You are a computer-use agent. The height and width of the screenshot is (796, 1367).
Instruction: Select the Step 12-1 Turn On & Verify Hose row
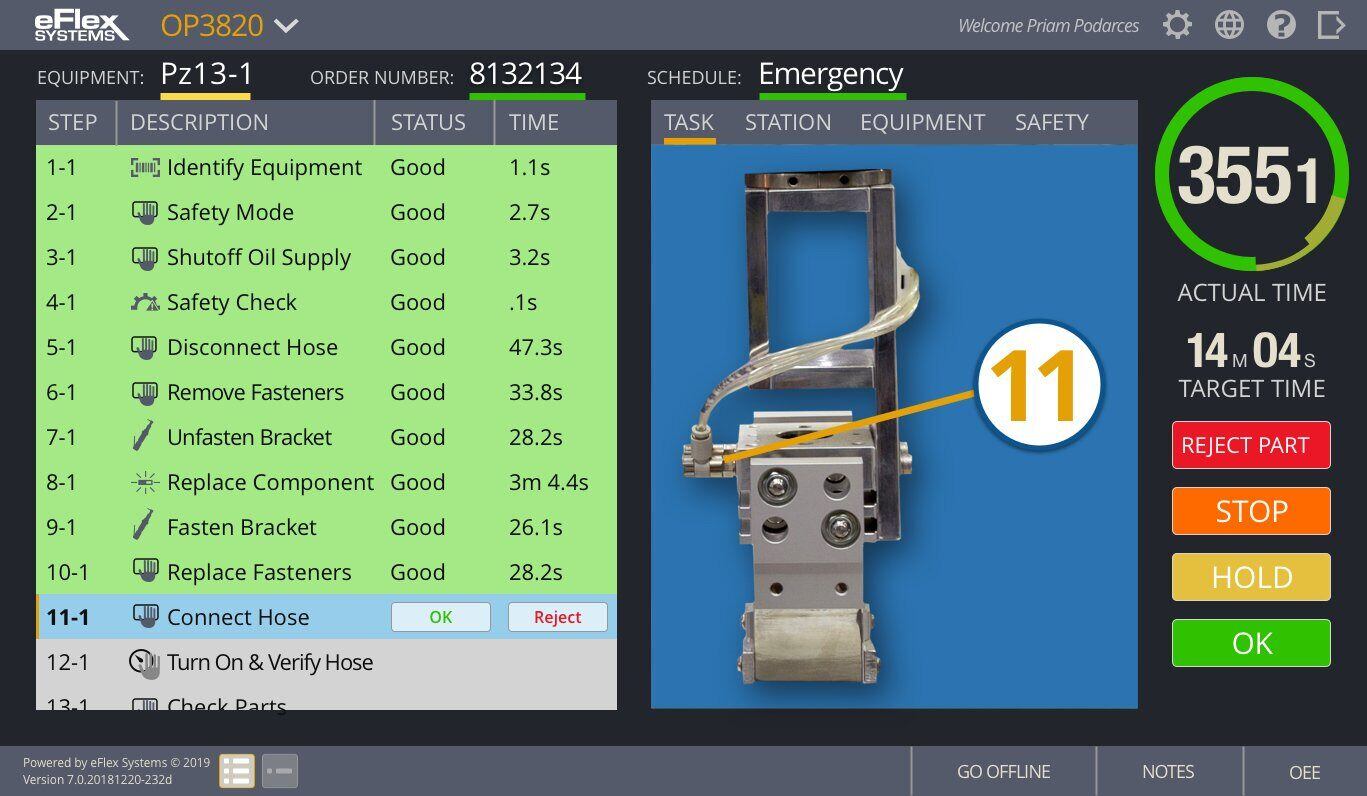[300, 662]
